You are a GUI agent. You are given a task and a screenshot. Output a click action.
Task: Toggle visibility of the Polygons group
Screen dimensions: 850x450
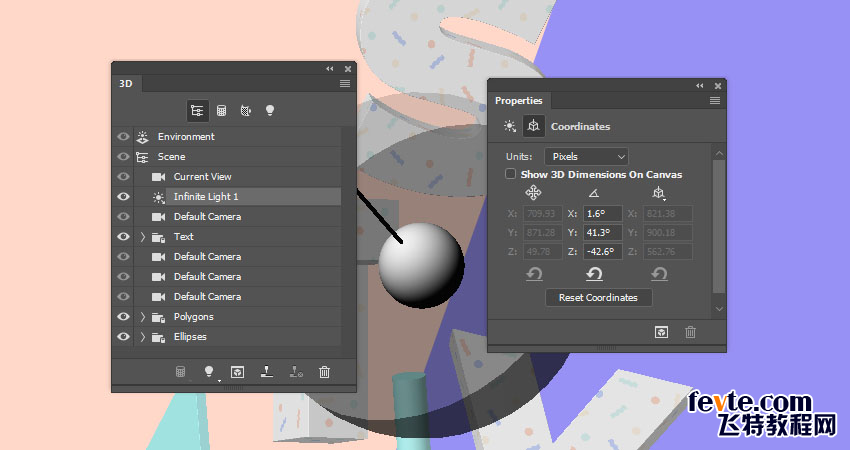point(124,317)
